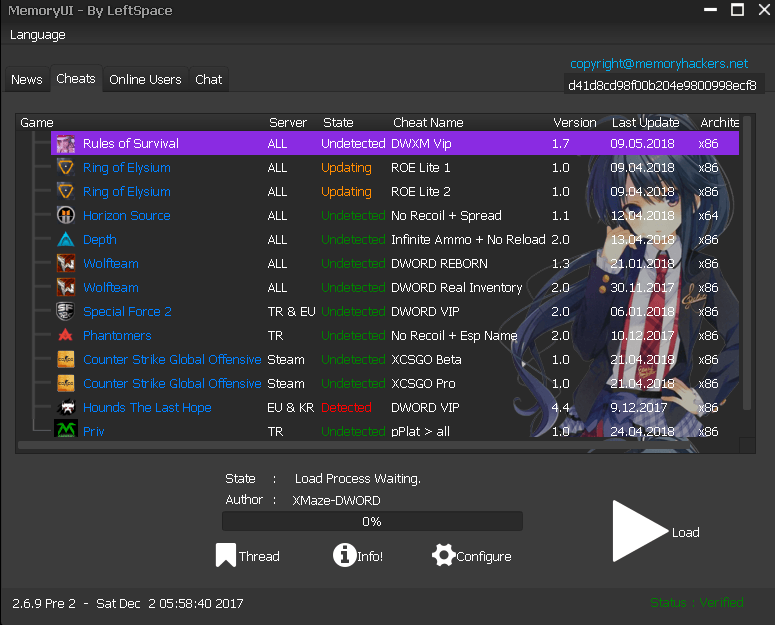Sort by the Cheat Name column header

(428, 123)
